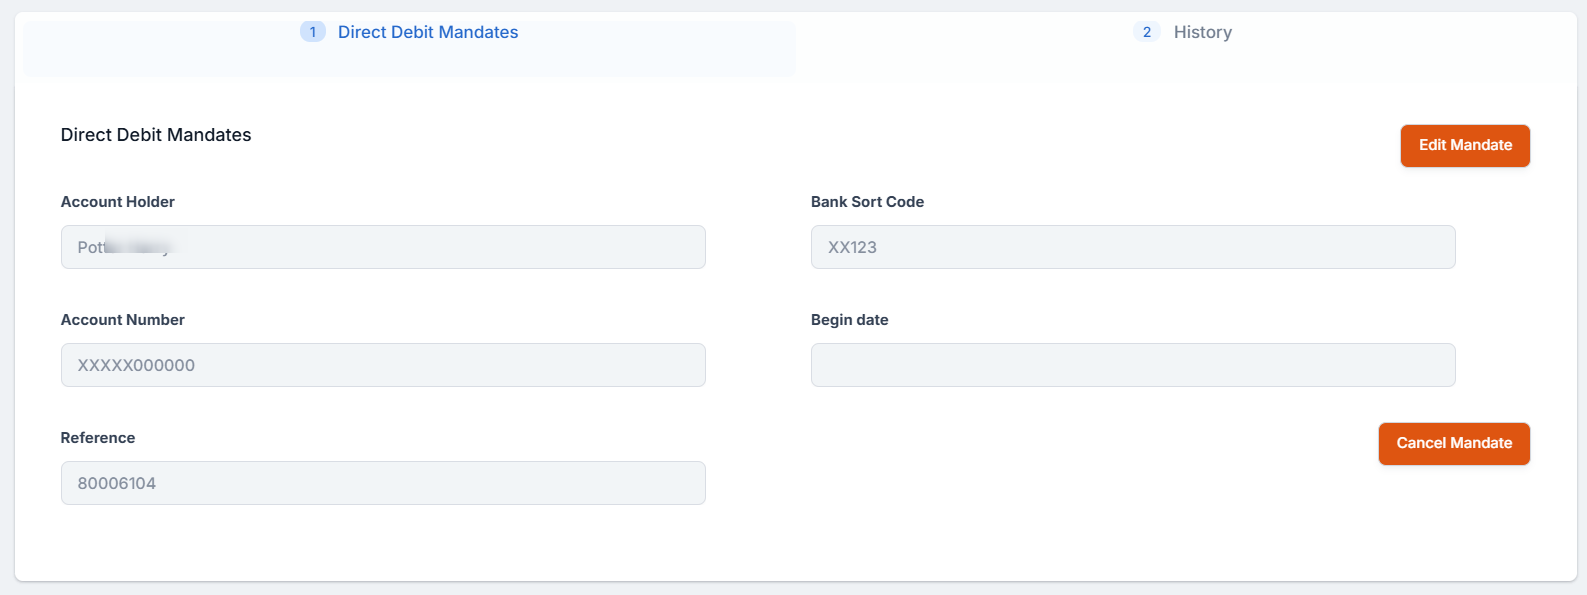Click the empty Begin date field
This screenshot has width=1587, height=595.
pos(1132,365)
